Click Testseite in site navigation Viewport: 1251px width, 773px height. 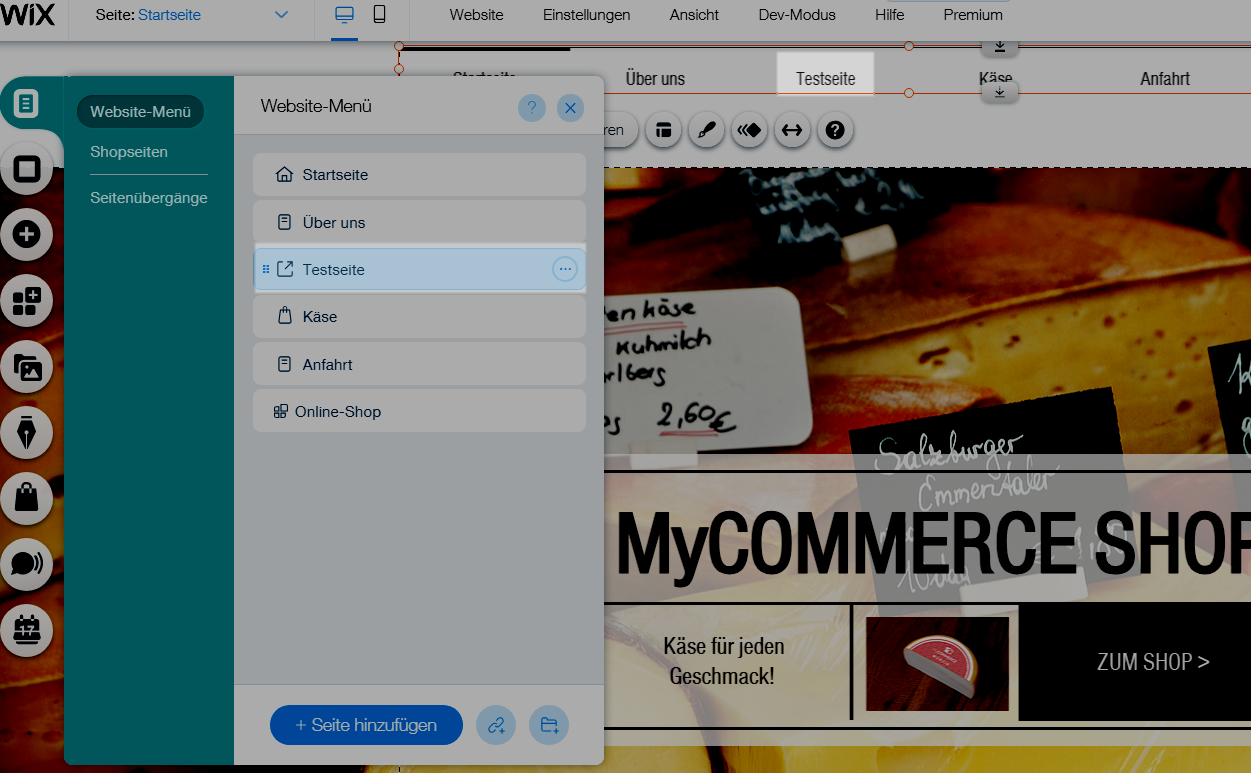[x=826, y=78]
